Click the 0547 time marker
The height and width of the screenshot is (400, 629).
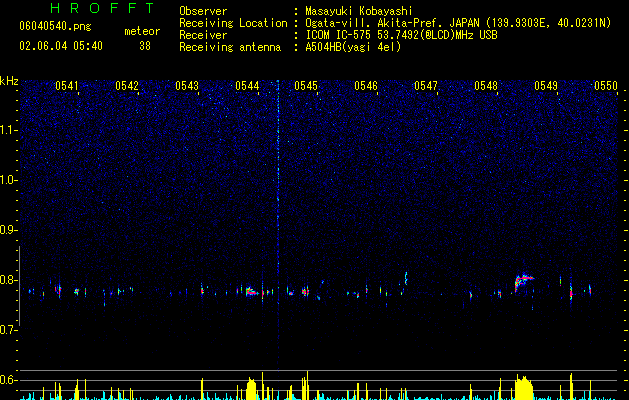tap(426, 86)
